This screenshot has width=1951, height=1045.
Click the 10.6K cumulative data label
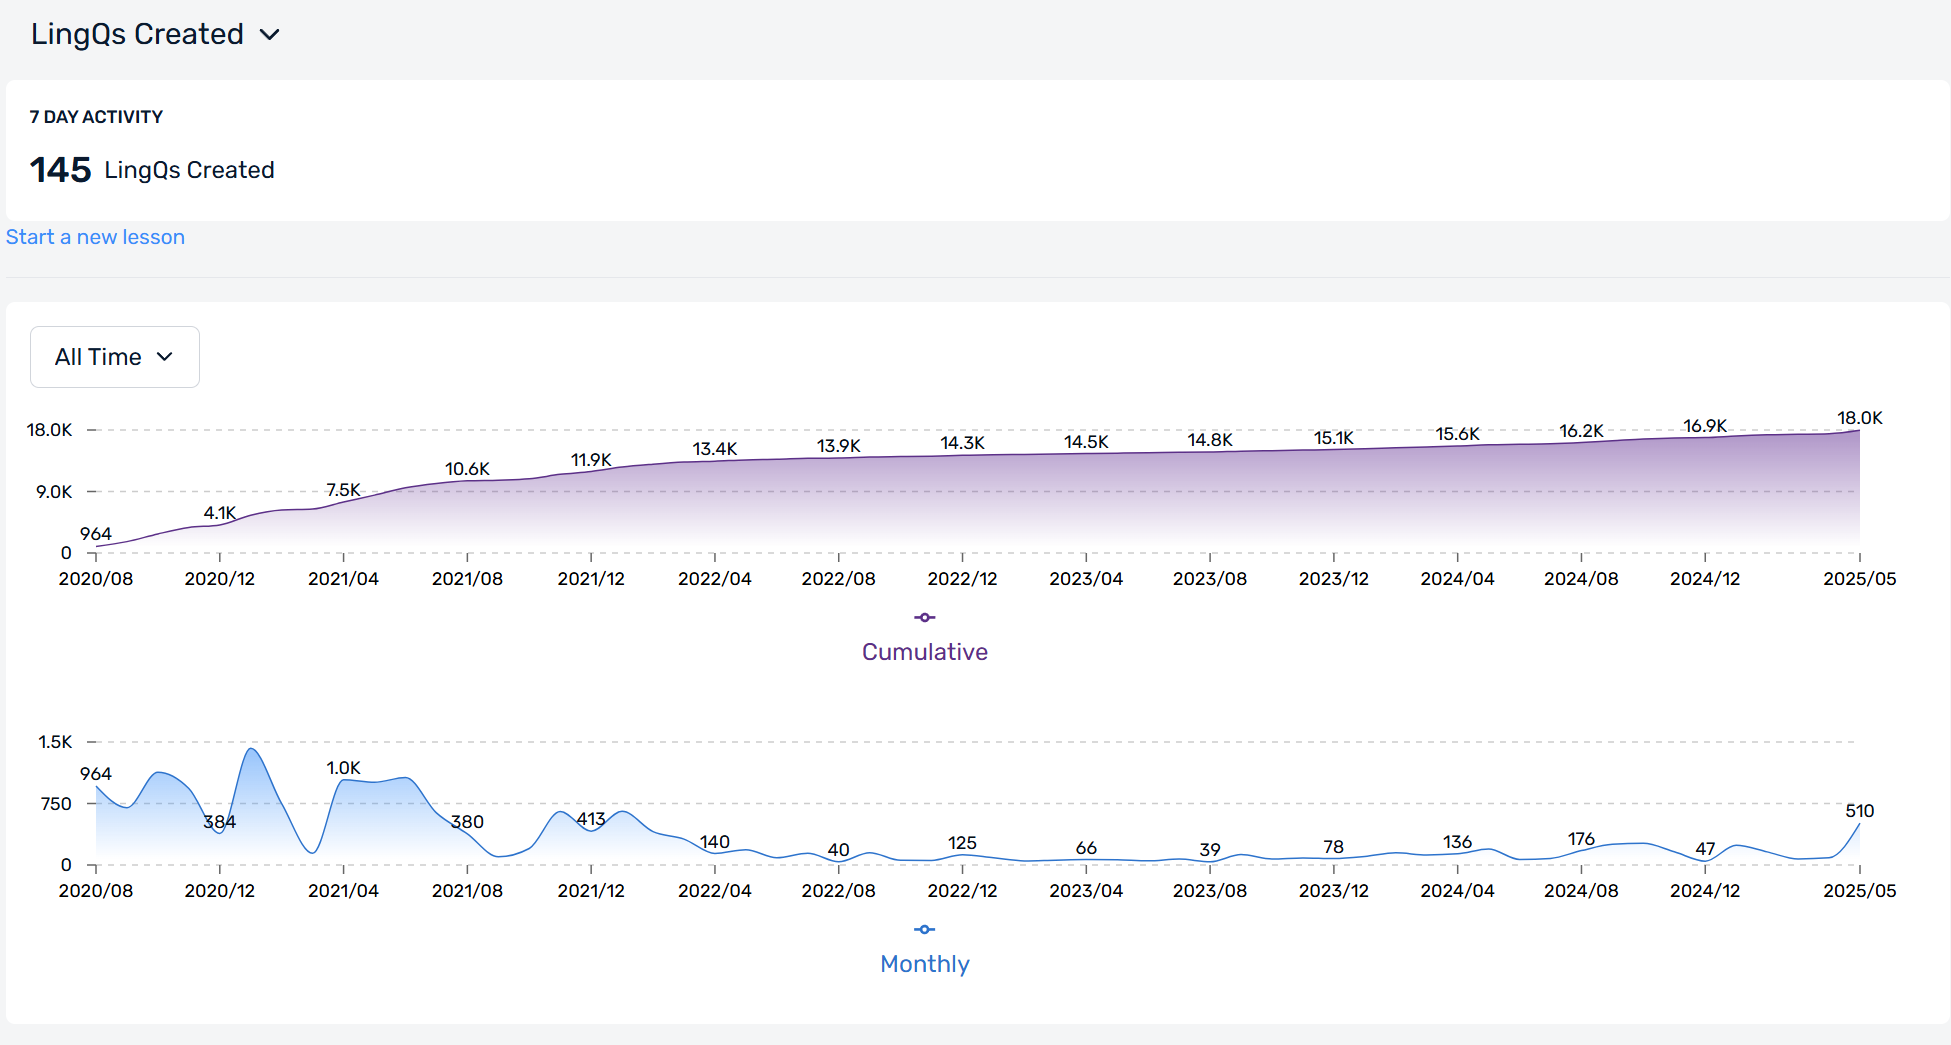tap(467, 469)
